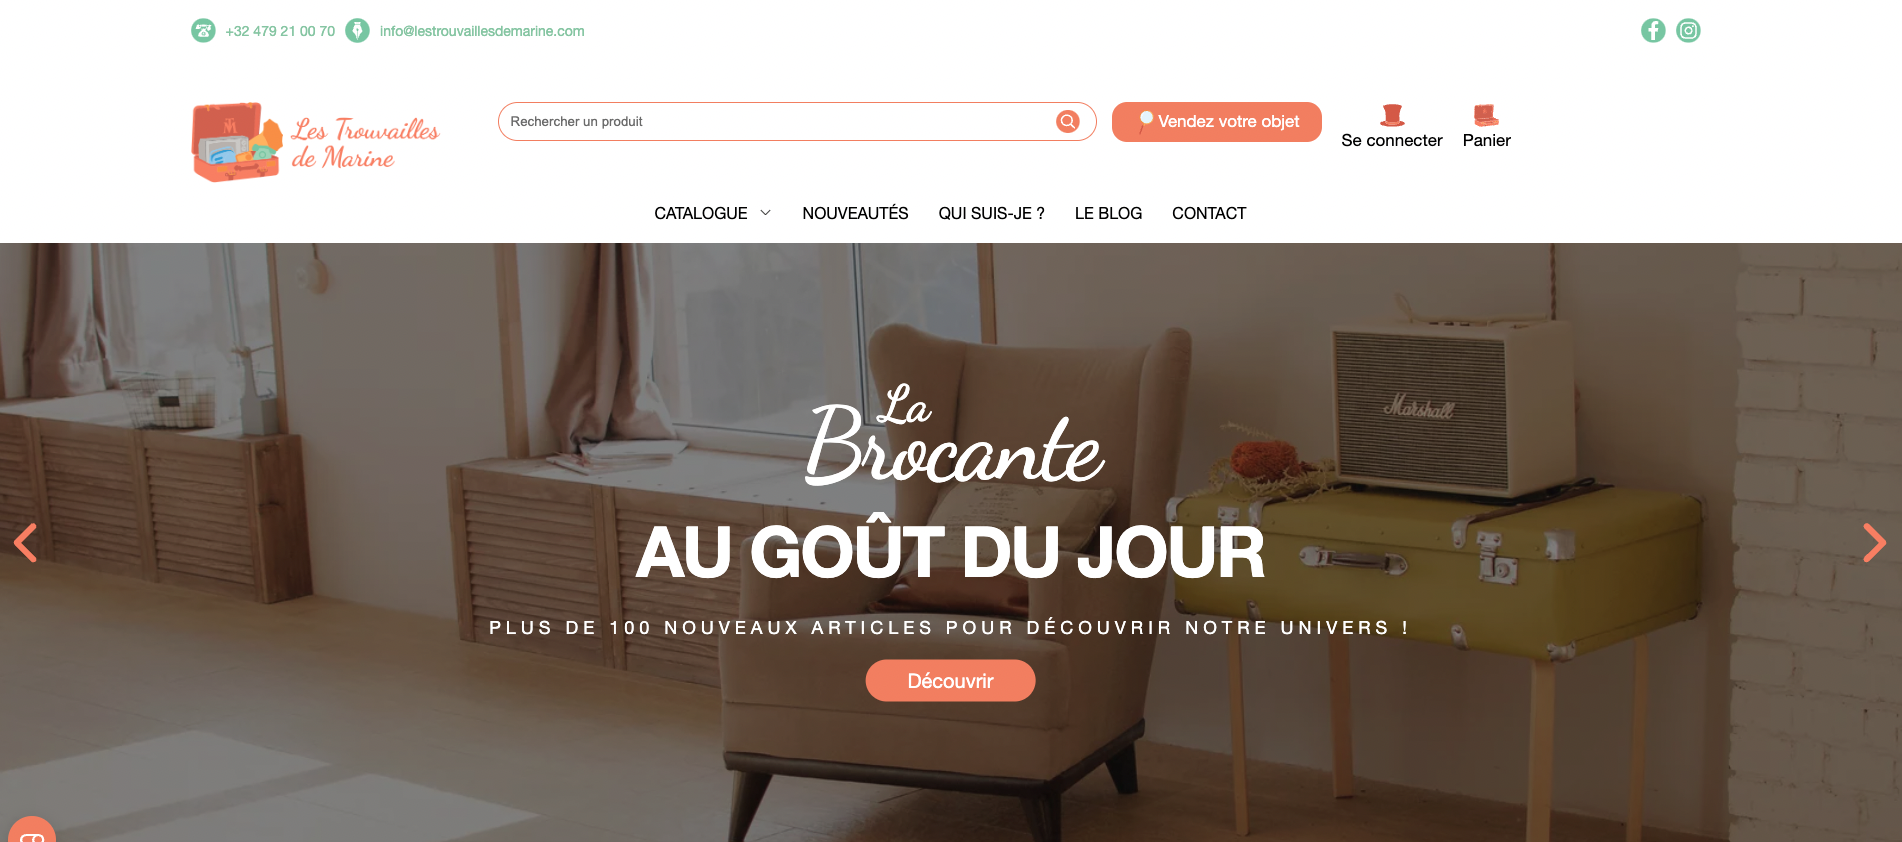Click the top hat login icon
Image resolution: width=1902 pixels, height=842 pixels.
(1392, 115)
